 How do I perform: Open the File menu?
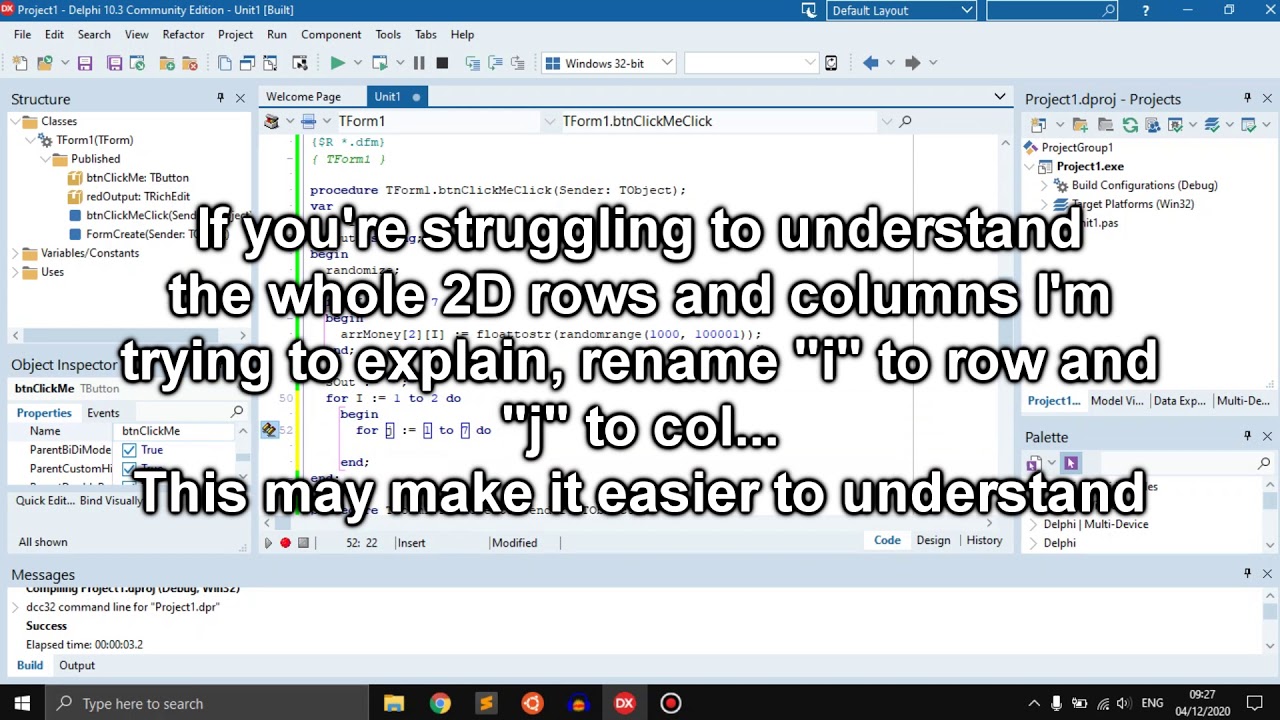[x=22, y=34]
